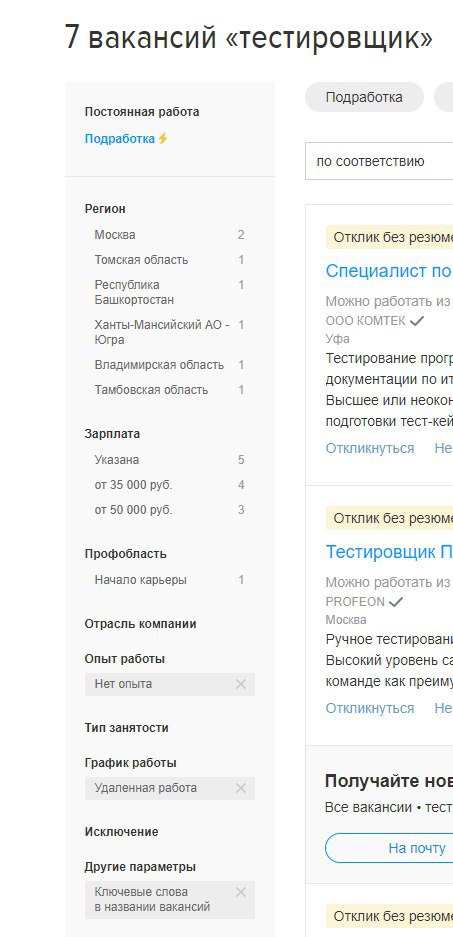
Task: Expand the График работы section
Action: [x=130, y=763]
